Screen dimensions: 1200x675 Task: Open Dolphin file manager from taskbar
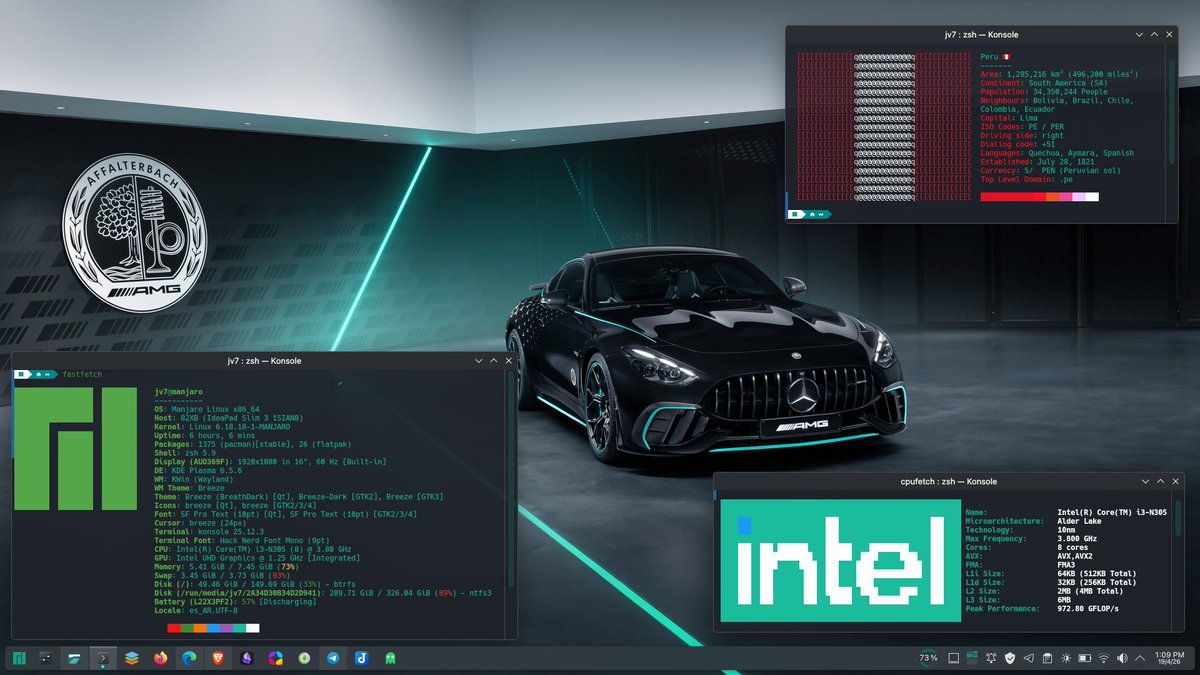point(75,658)
